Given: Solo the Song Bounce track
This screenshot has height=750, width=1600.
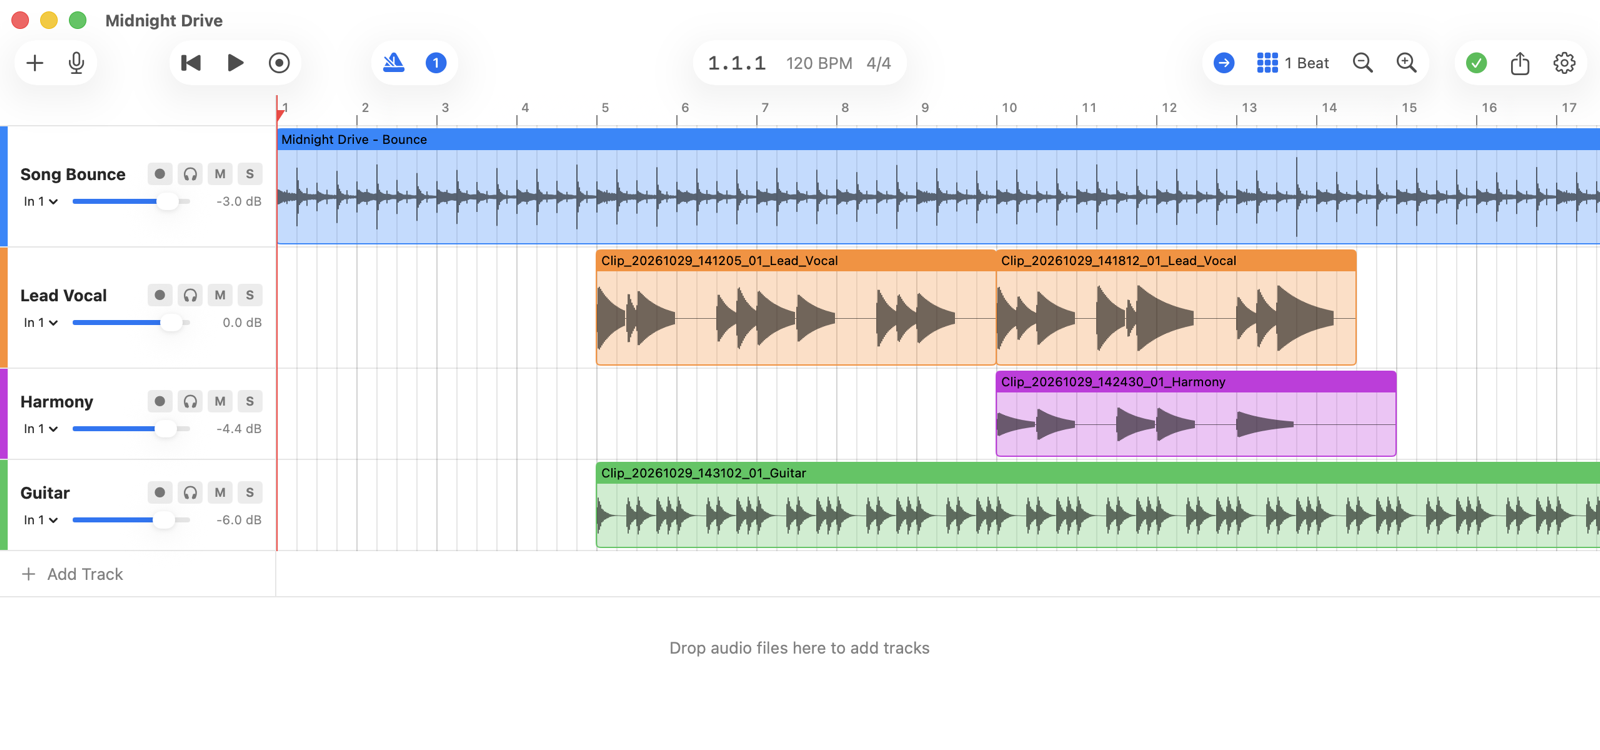Looking at the screenshot, I should tap(250, 174).
